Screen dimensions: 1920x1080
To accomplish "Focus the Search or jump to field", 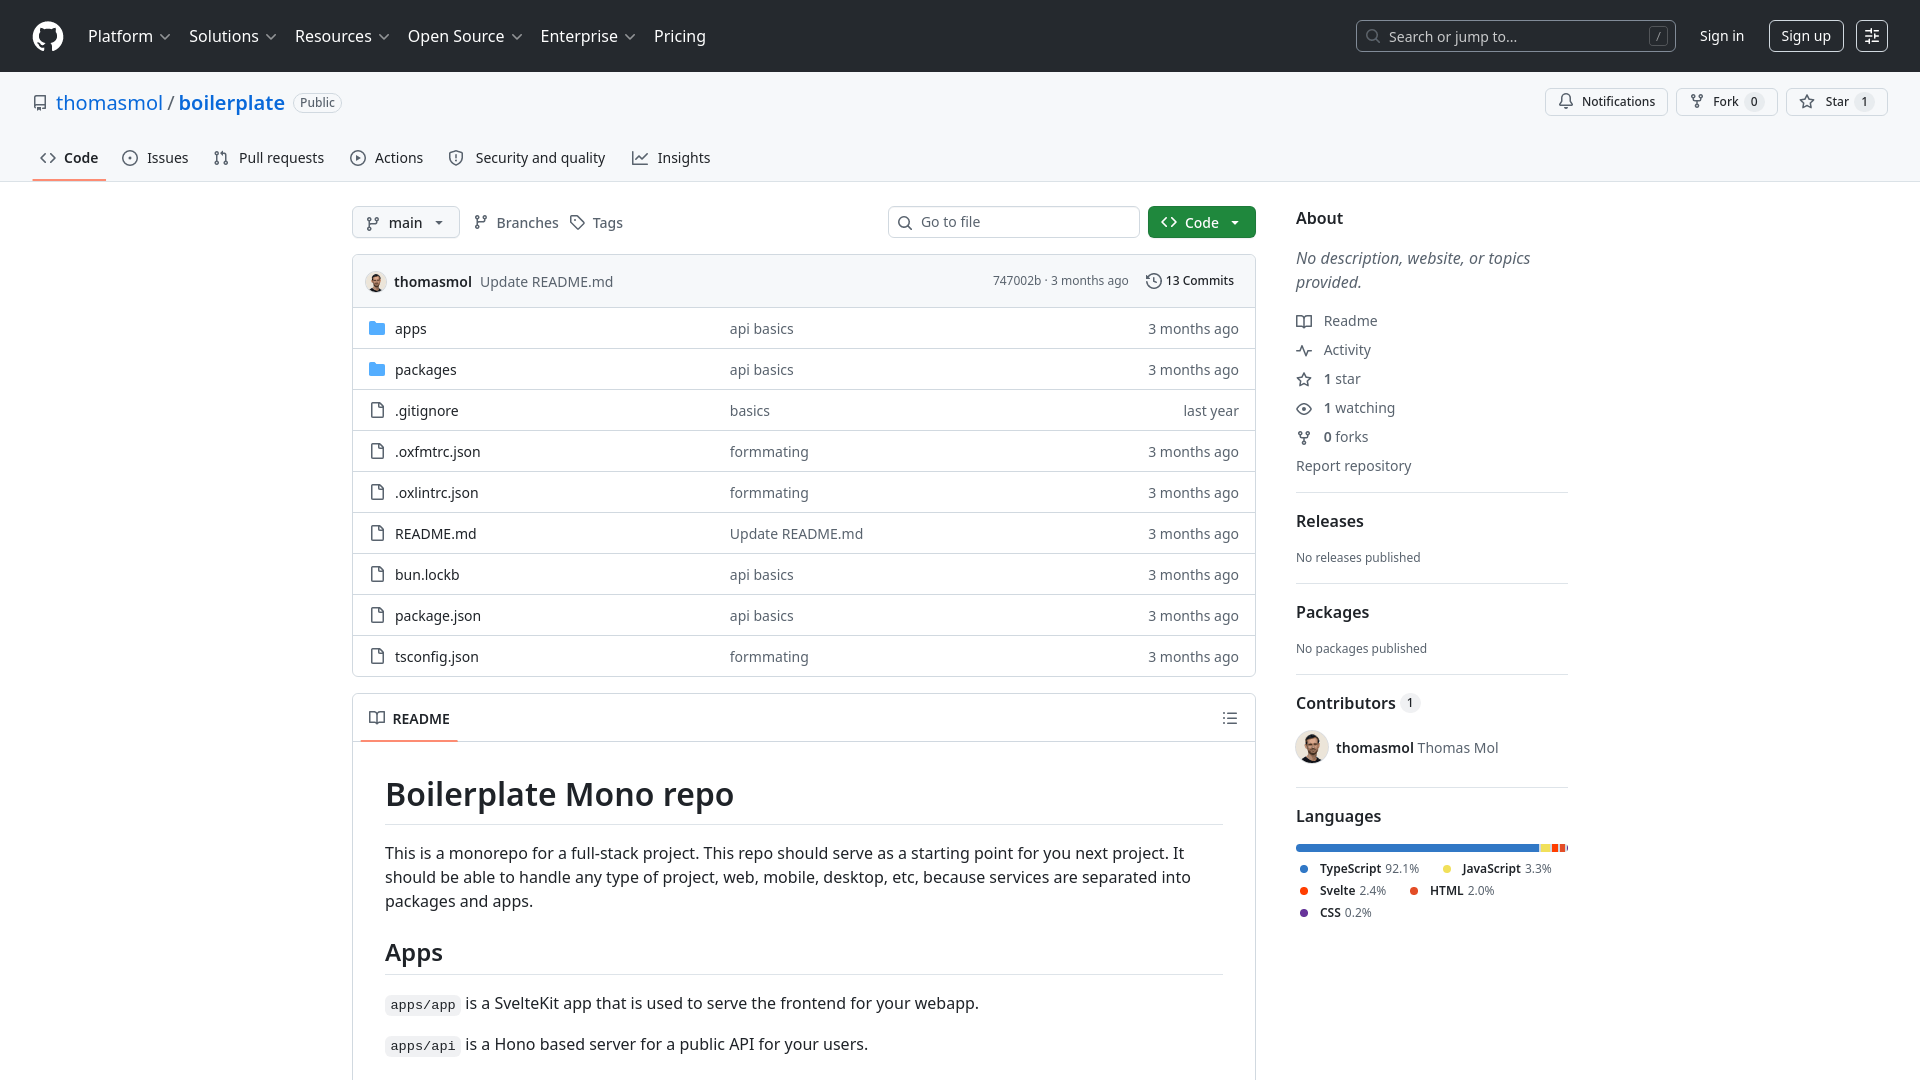I will click(x=1515, y=36).
